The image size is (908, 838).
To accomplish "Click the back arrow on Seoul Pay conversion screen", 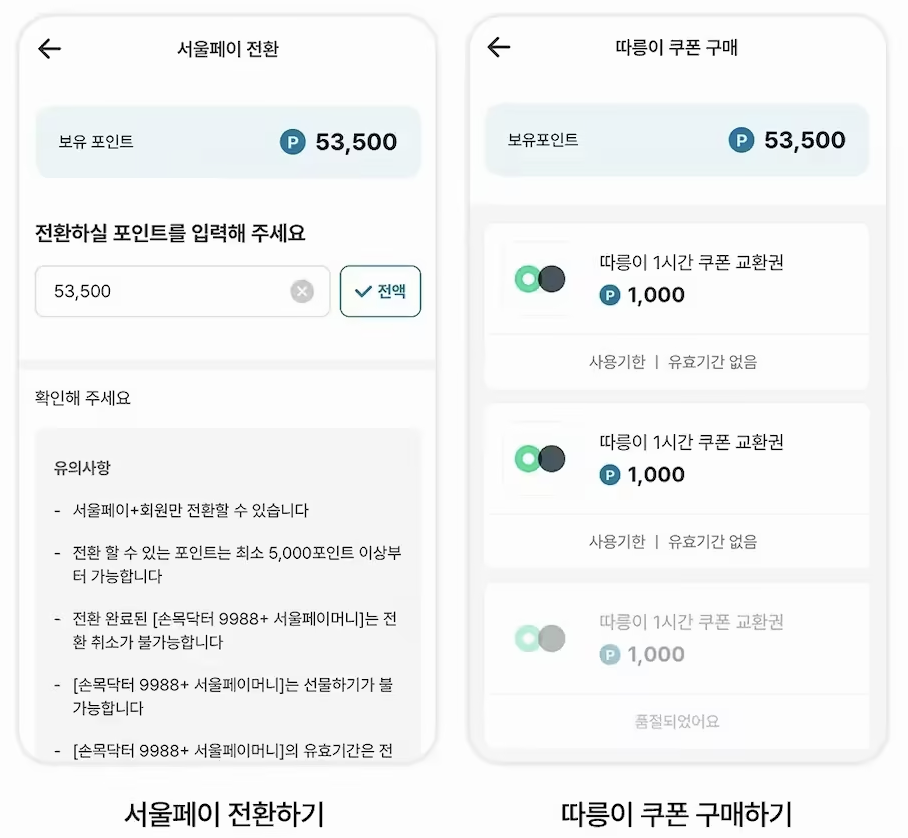I will tap(49, 48).
